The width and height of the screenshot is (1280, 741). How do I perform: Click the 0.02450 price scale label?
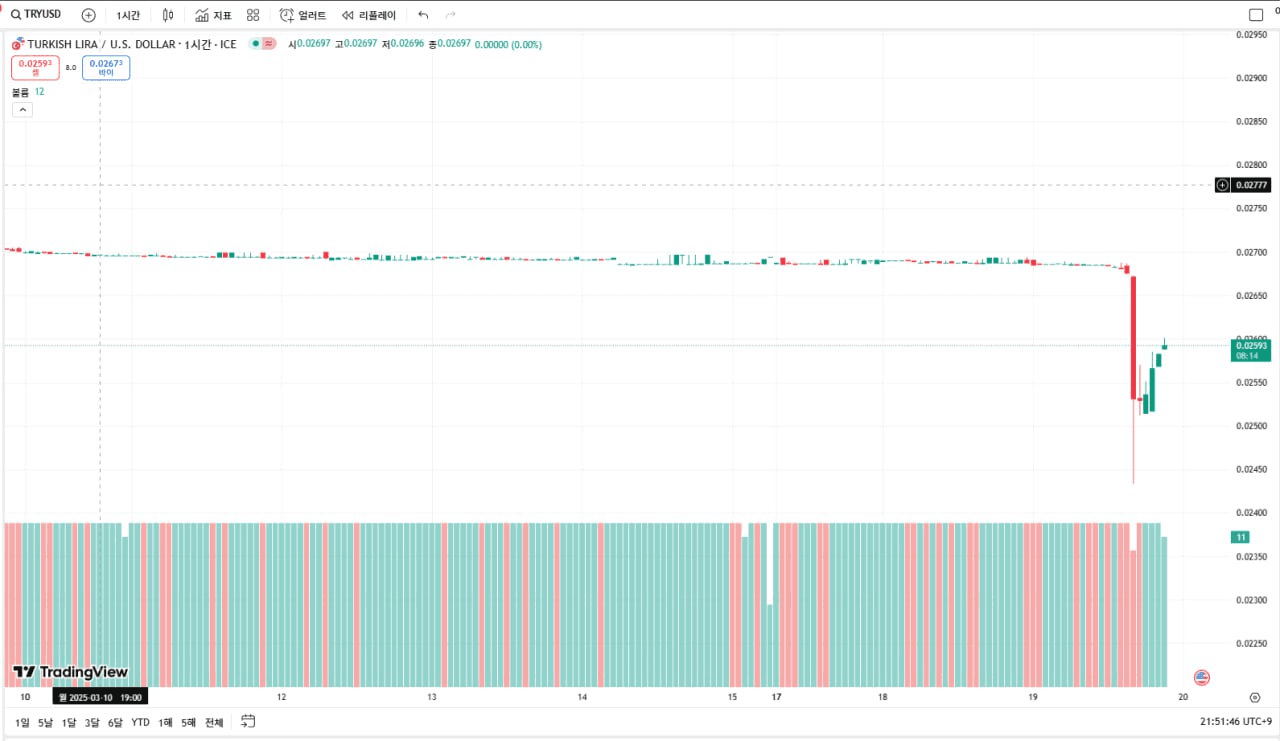(x=1251, y=470)
